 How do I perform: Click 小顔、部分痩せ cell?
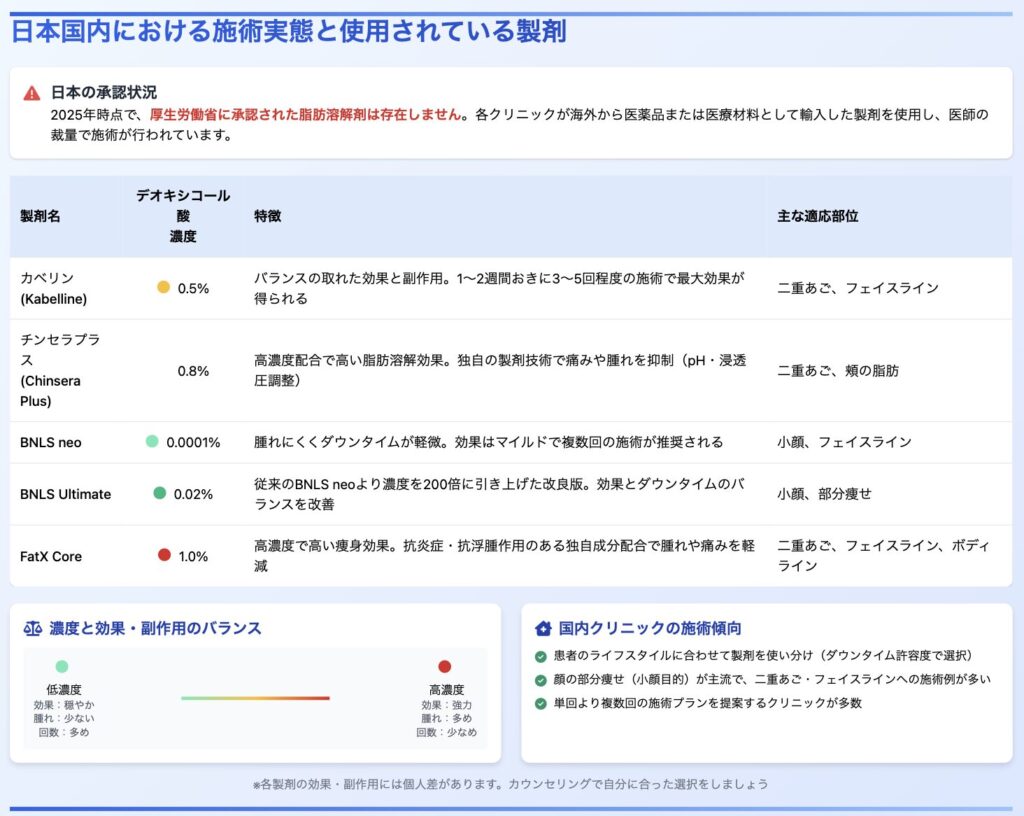point(824,494)
